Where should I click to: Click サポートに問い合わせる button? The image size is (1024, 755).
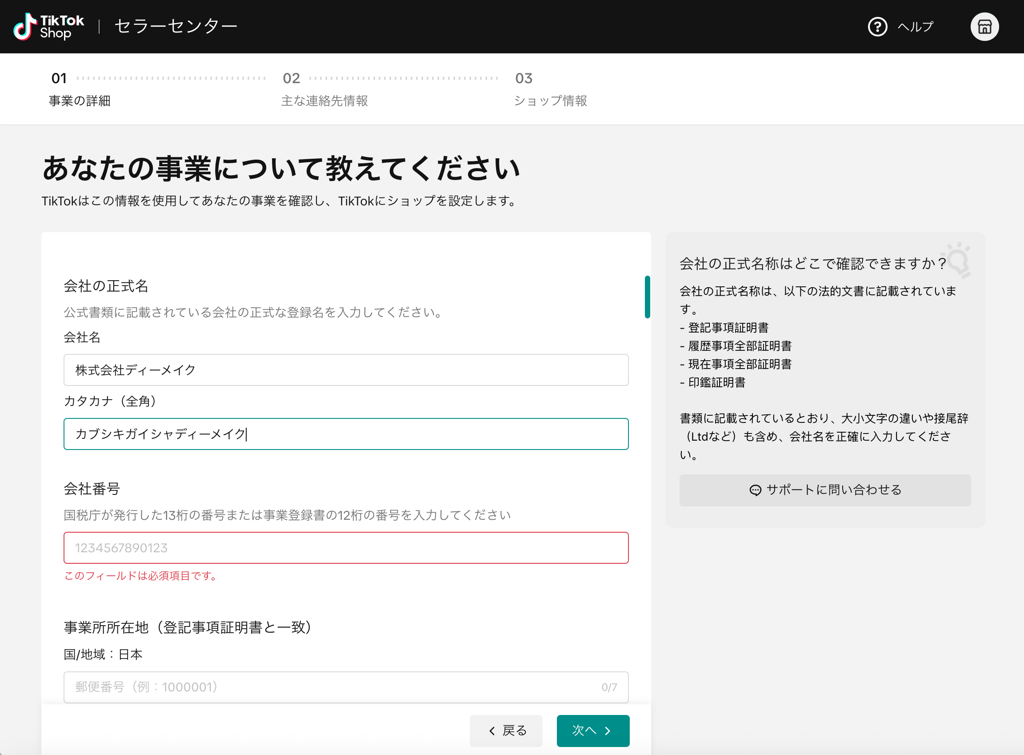[x=825, y=490]
